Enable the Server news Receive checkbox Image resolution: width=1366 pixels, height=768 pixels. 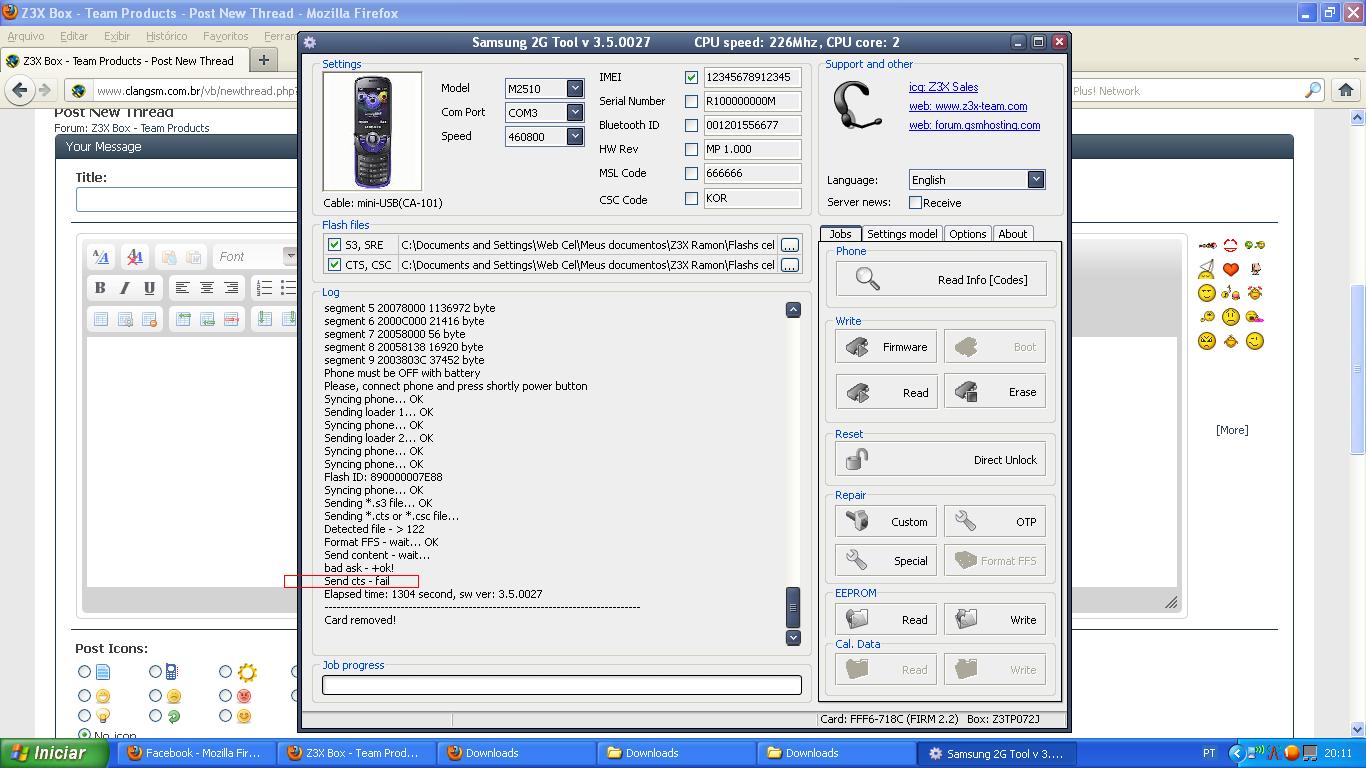(915, 202)
